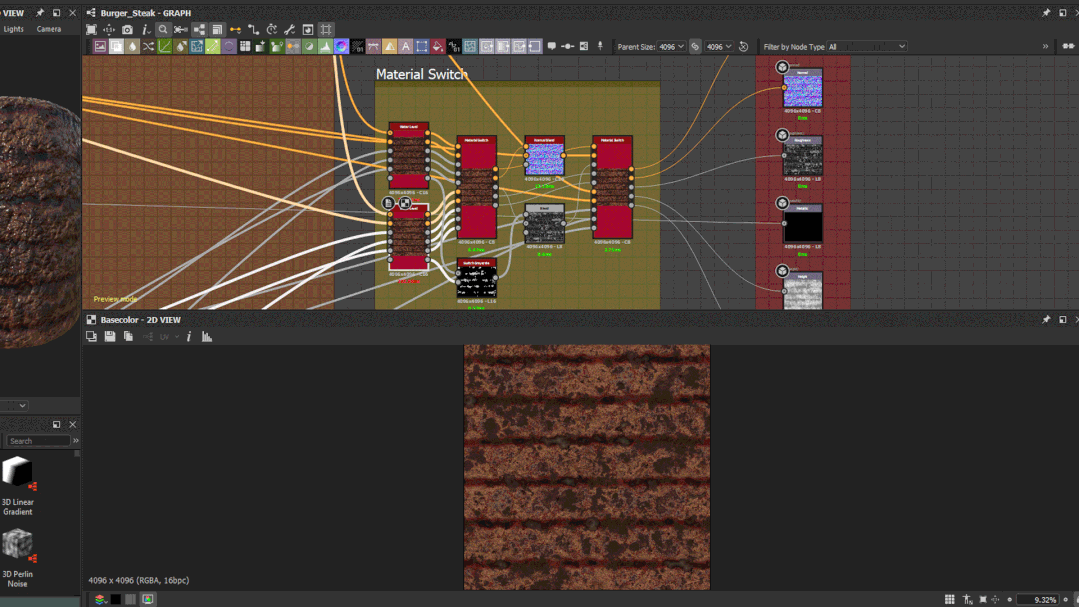Click the zoom percentage field showing 9.32%
The height and width of the screenshot is (607, 1079).
(x=1039, y=599)
